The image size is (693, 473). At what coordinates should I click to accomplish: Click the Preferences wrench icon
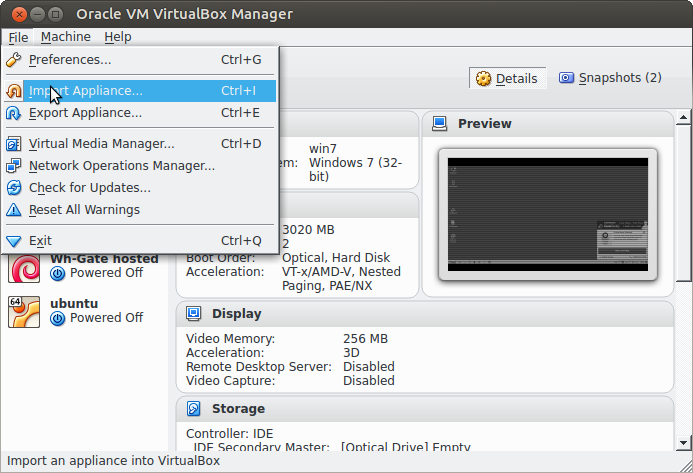point(14,60)
